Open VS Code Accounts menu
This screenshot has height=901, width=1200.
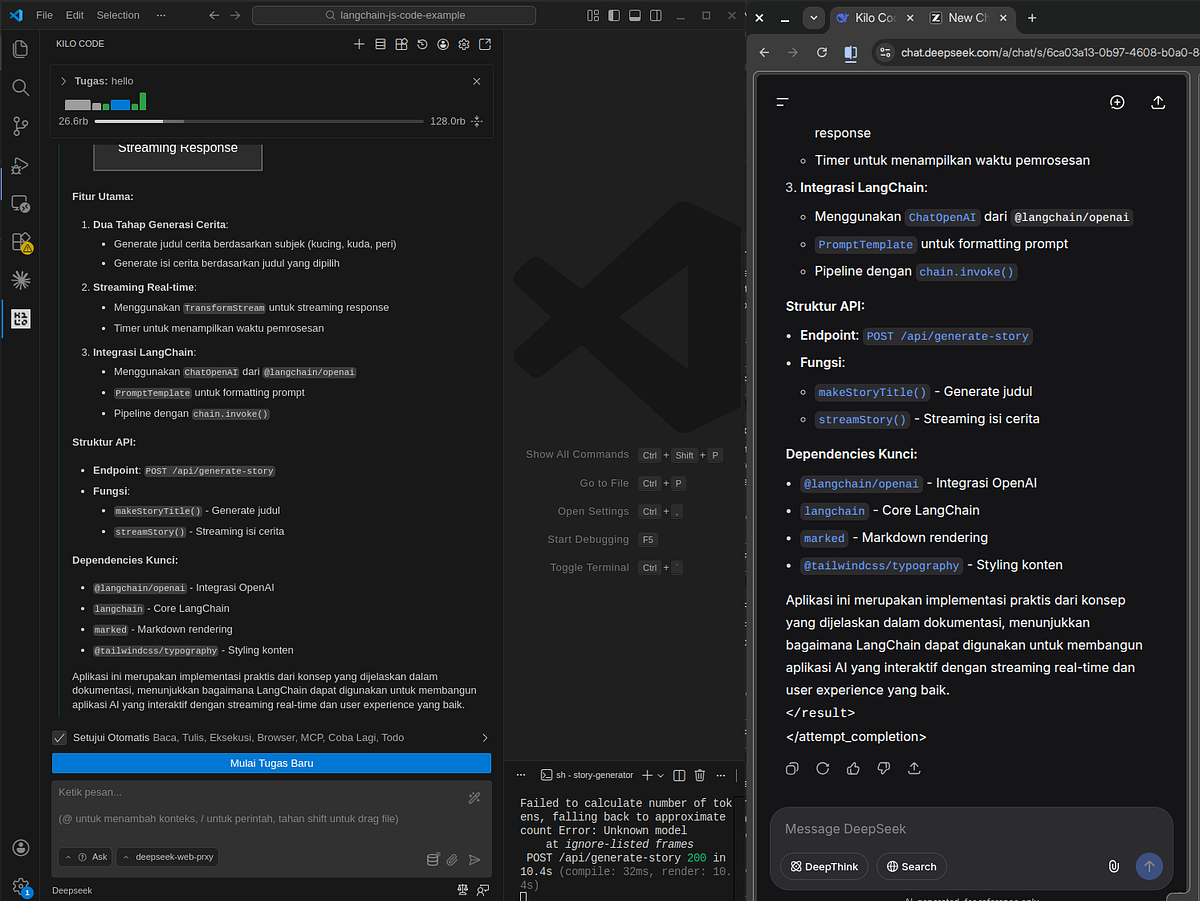20,847
